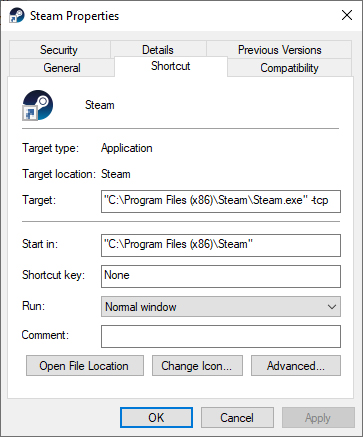Click Cancel to discard changes
The width and height of the screenshot is (363, 437).
point(237,417)
